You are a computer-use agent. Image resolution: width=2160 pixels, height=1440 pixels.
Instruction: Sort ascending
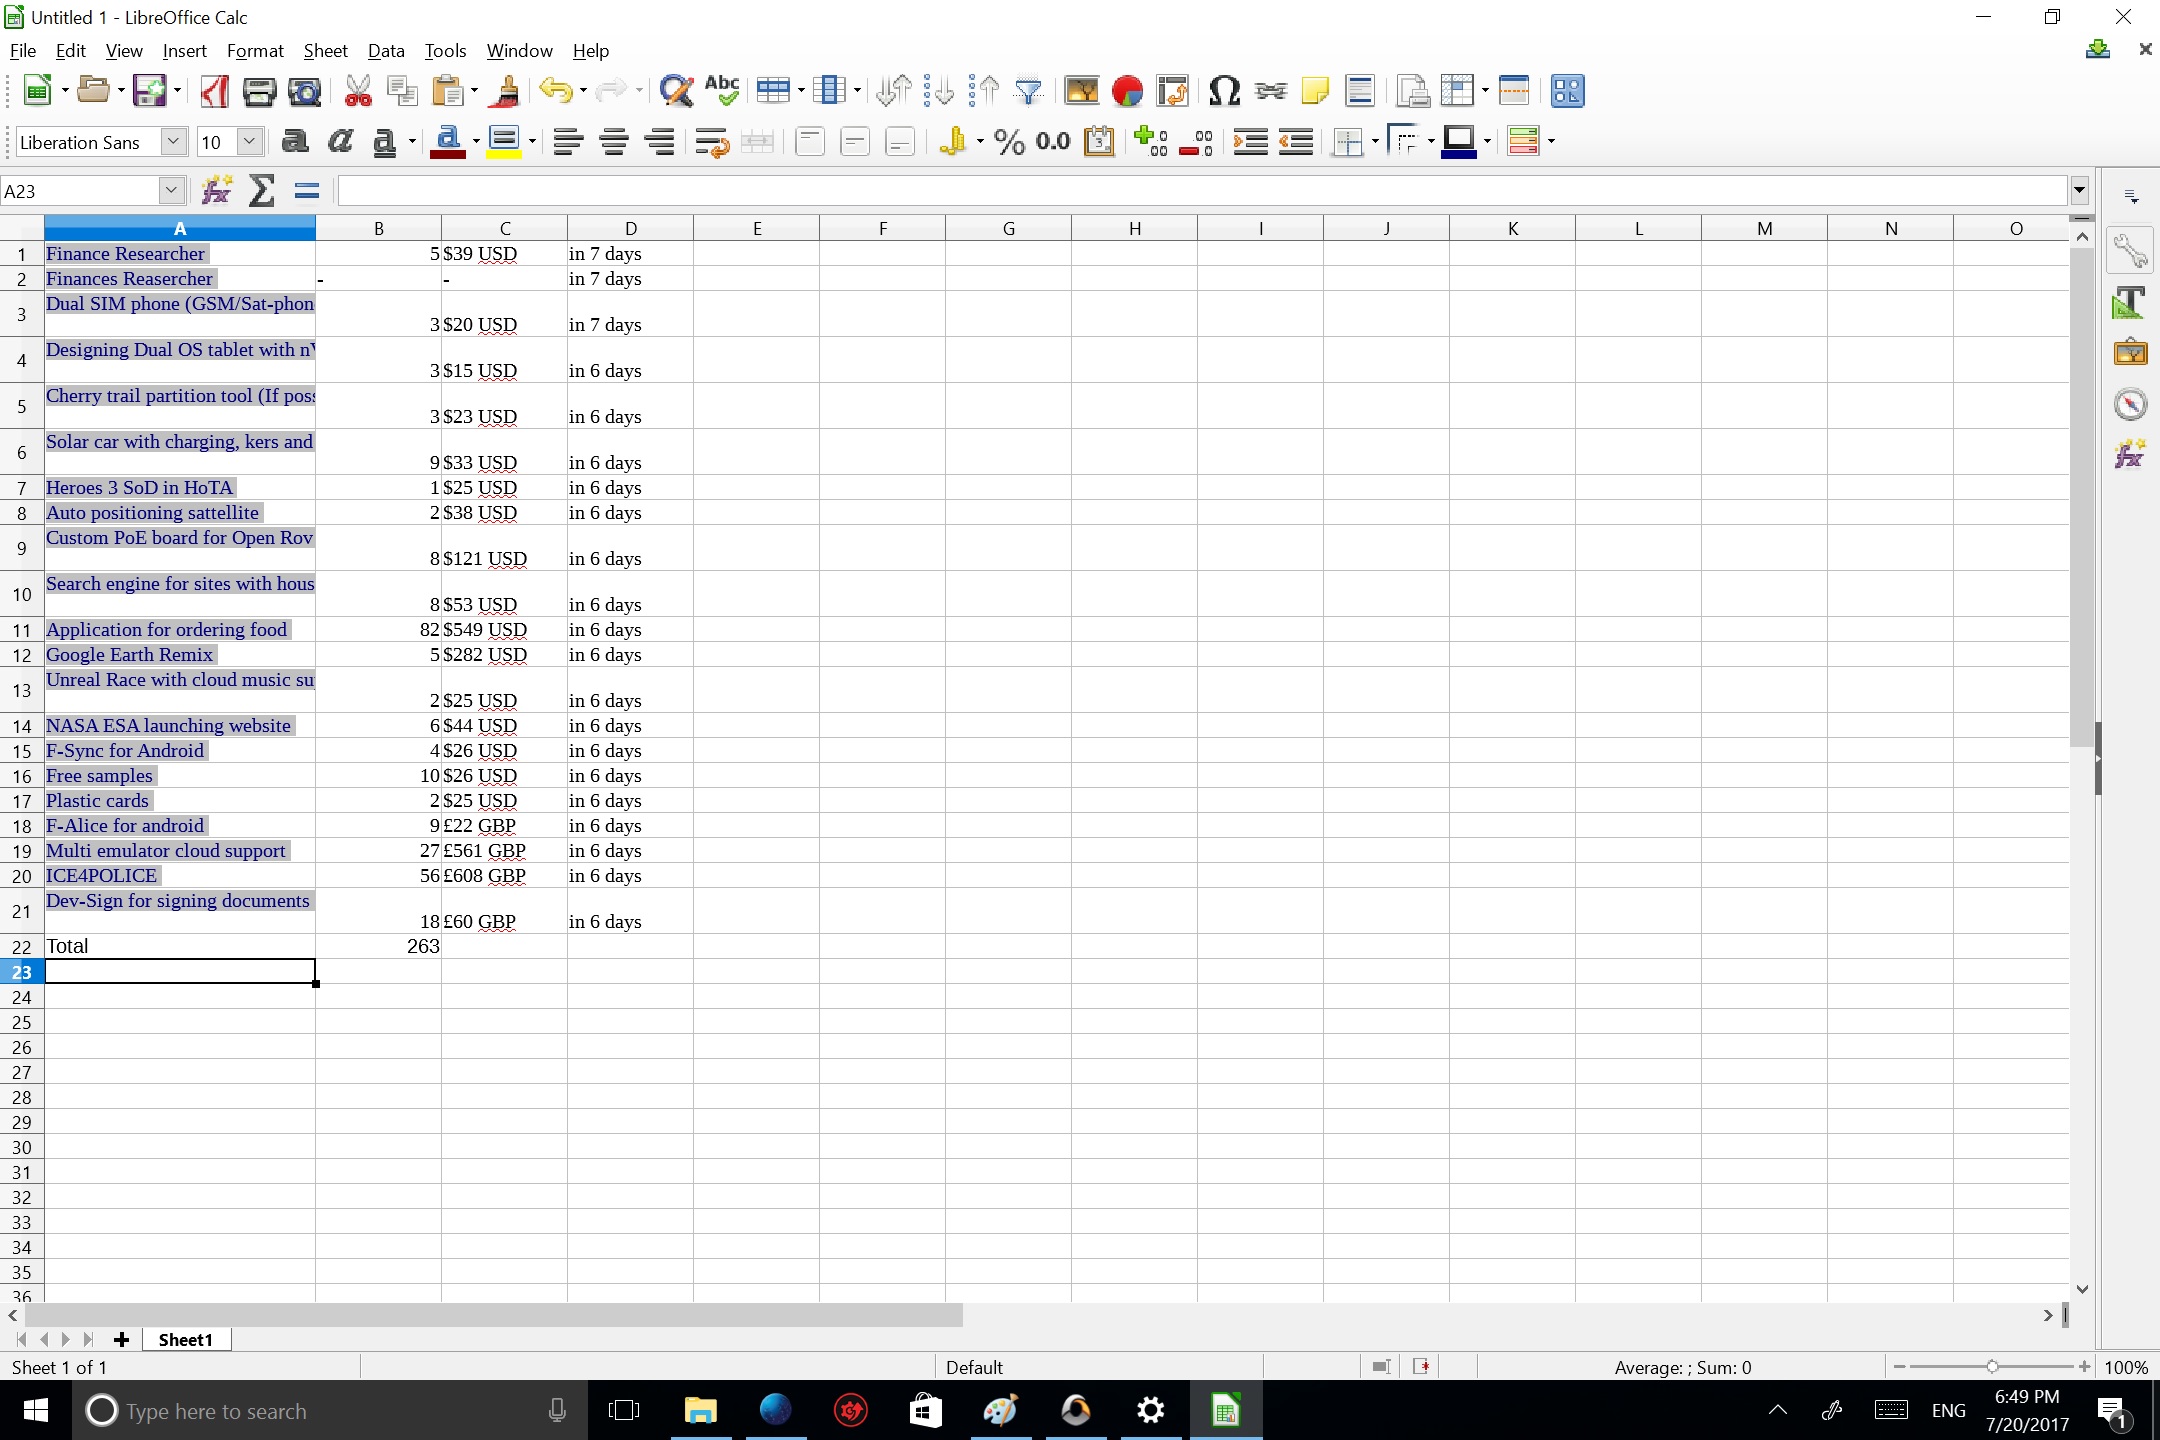pyautogui.click(x=985, y=91)
